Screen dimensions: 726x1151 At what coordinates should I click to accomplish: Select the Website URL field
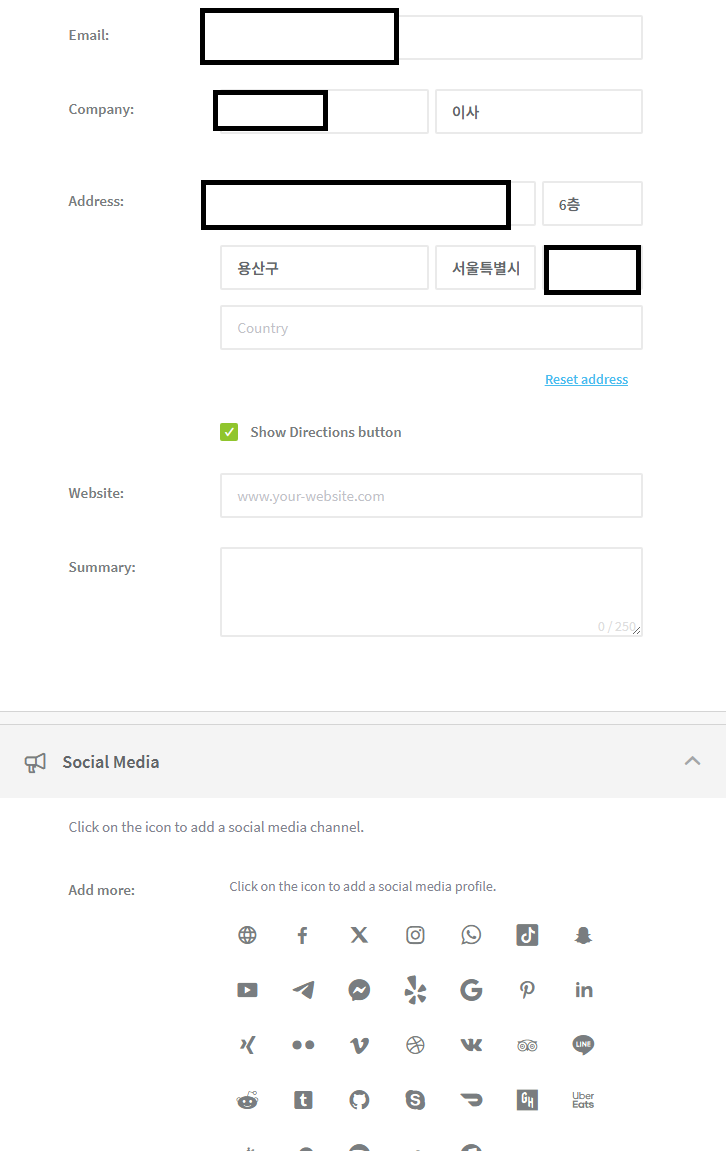click(x=432, y=495)
